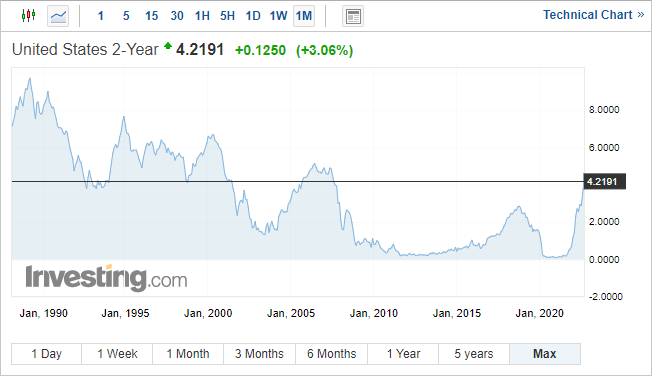
Task: Choose the 30 minute interval
Action: pos(177,16)
